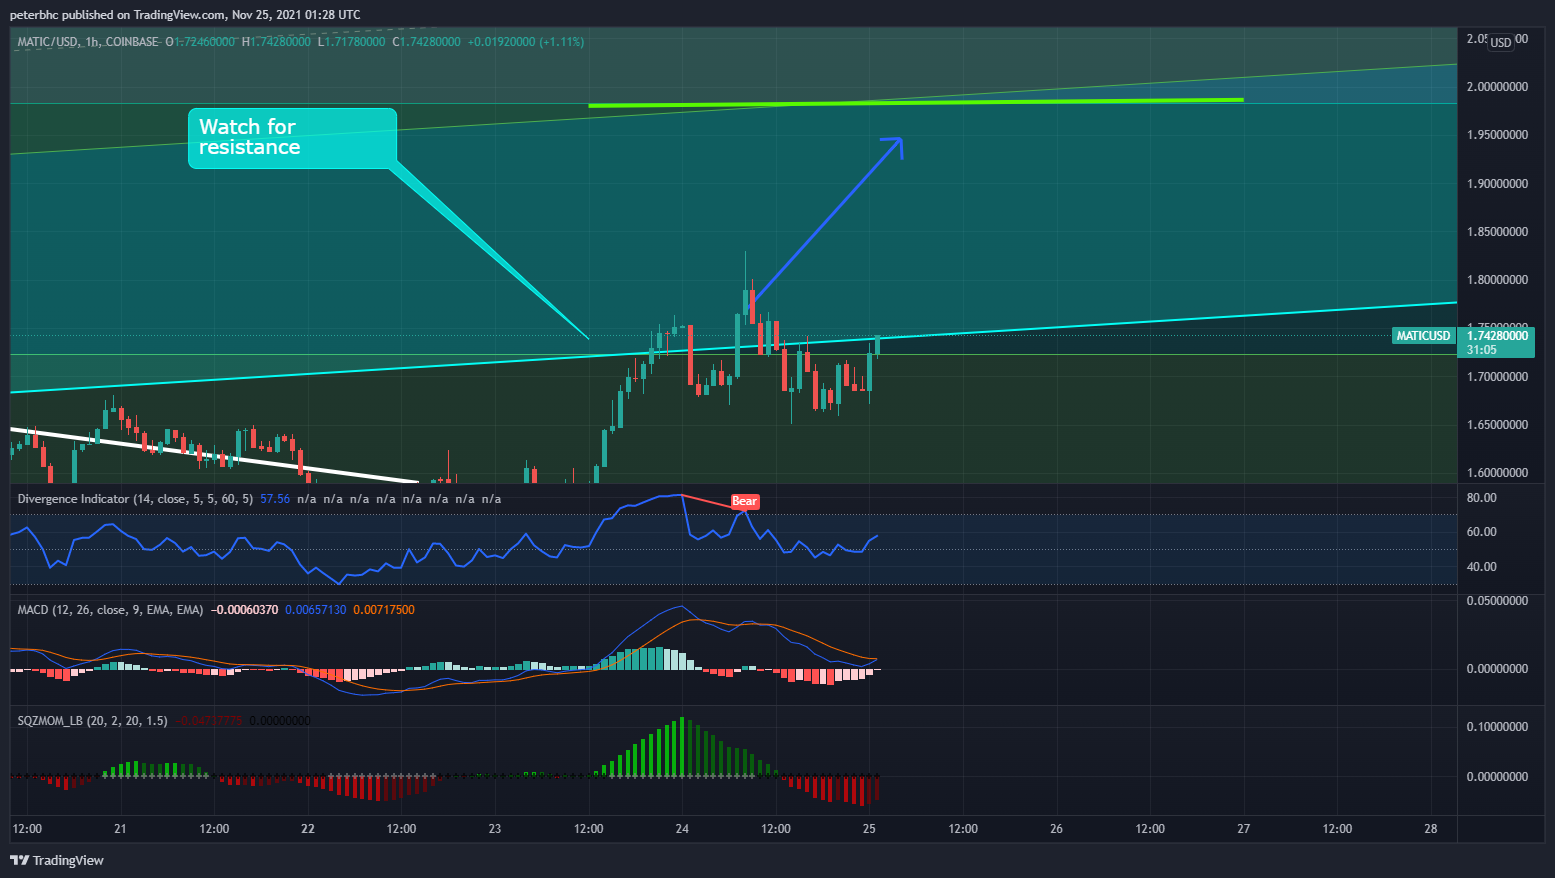The height and width of the screenshot is (878, 1555).
Task: Click the red 'Bear' divergence label
Action: click(x=744, y=501)
